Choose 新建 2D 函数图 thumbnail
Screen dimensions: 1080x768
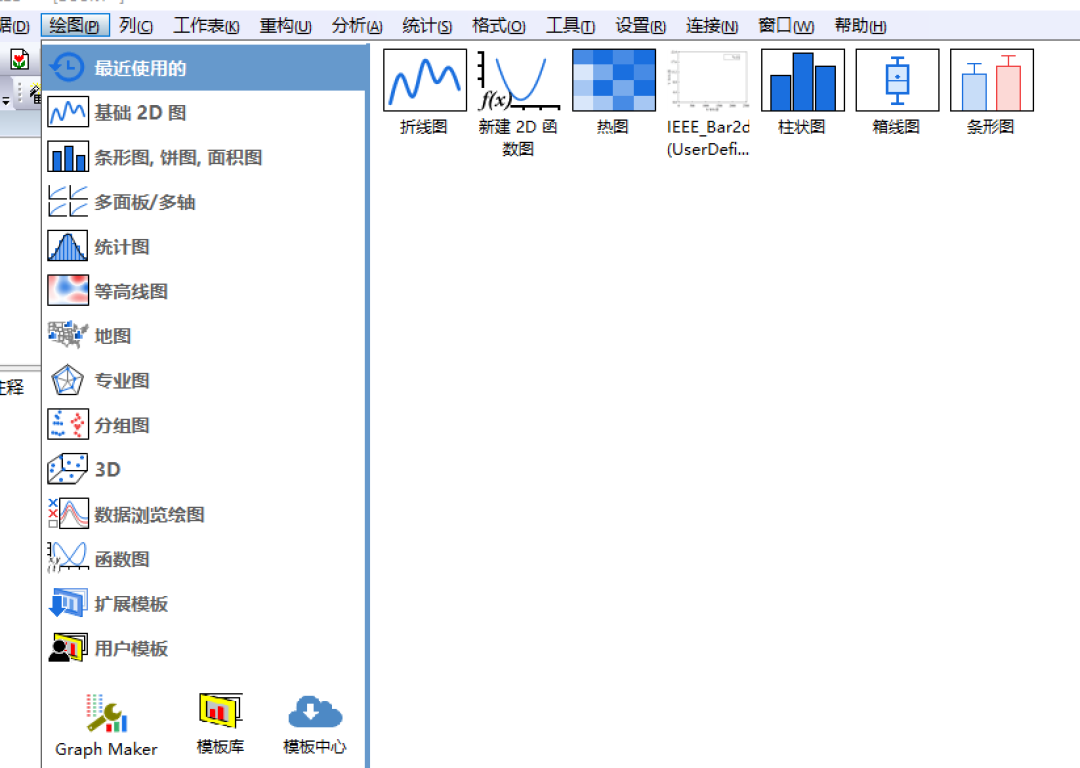(x=518, y=103)
